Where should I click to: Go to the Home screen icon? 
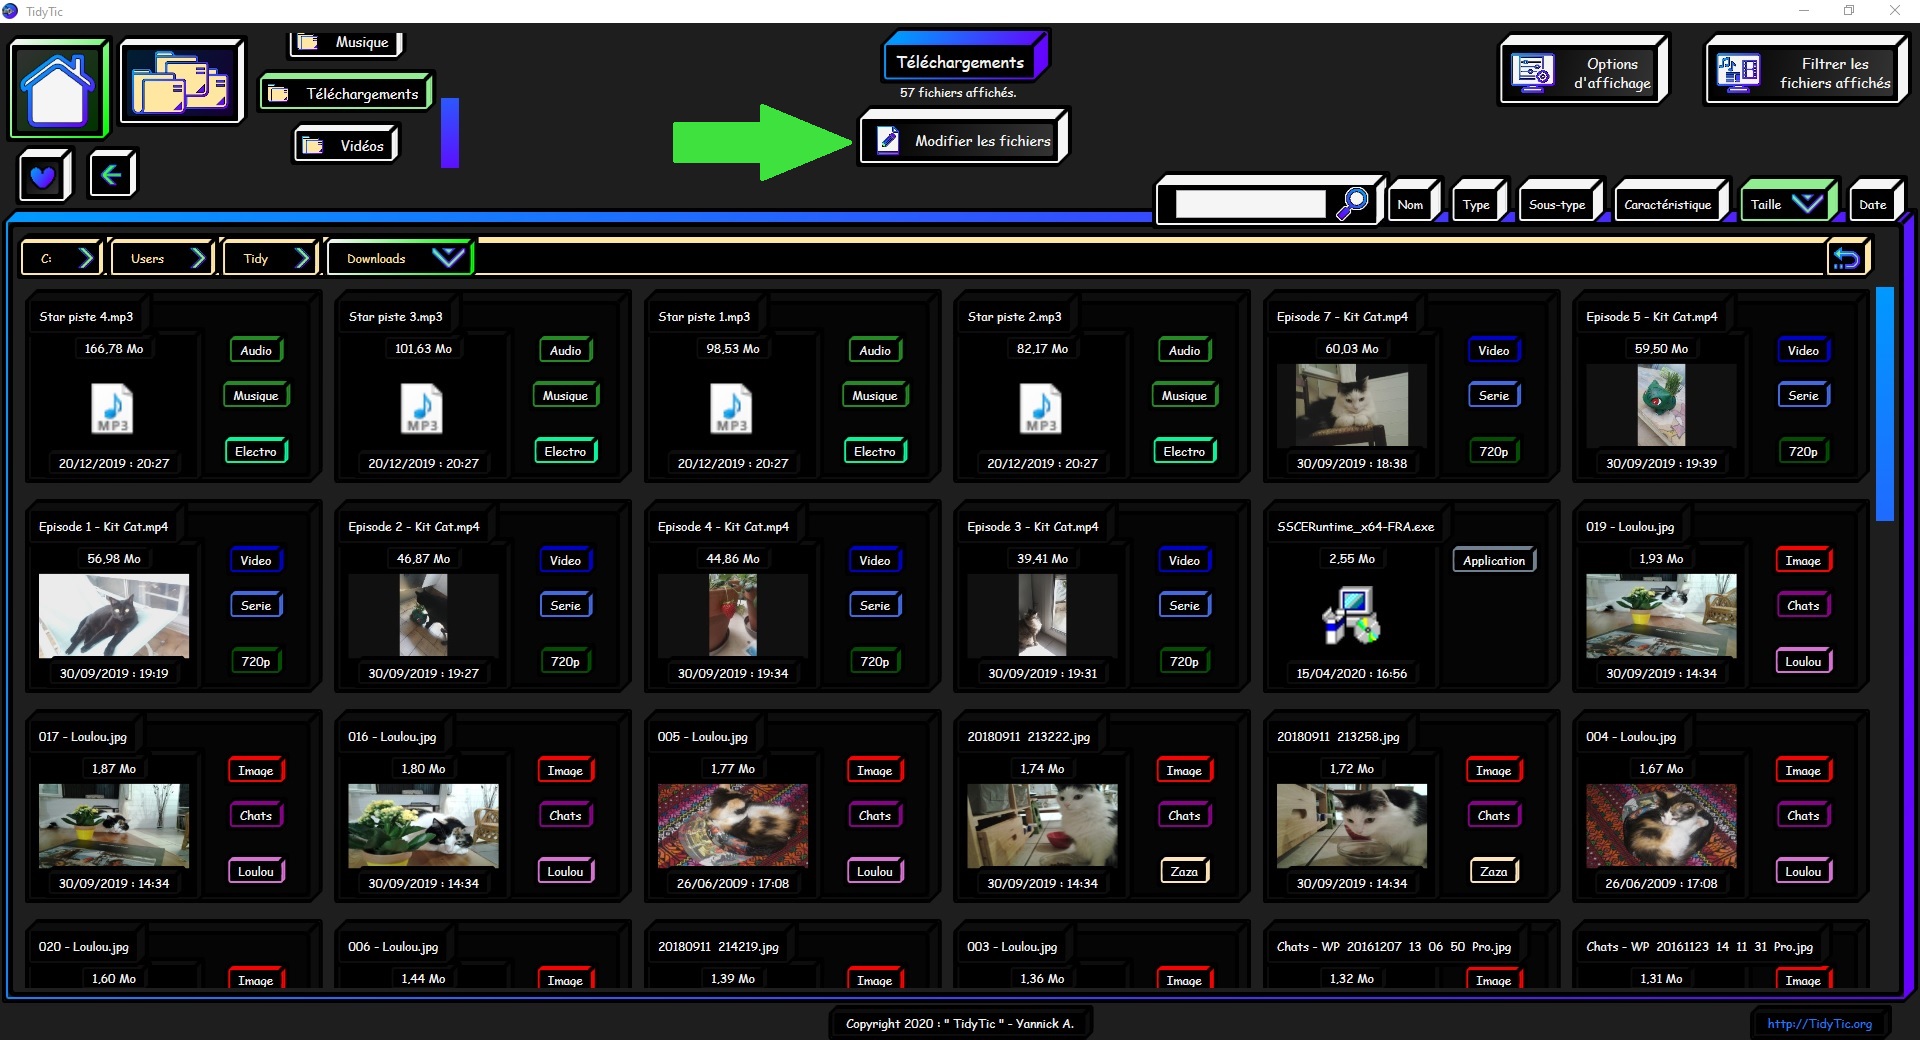tap(59, 88)
